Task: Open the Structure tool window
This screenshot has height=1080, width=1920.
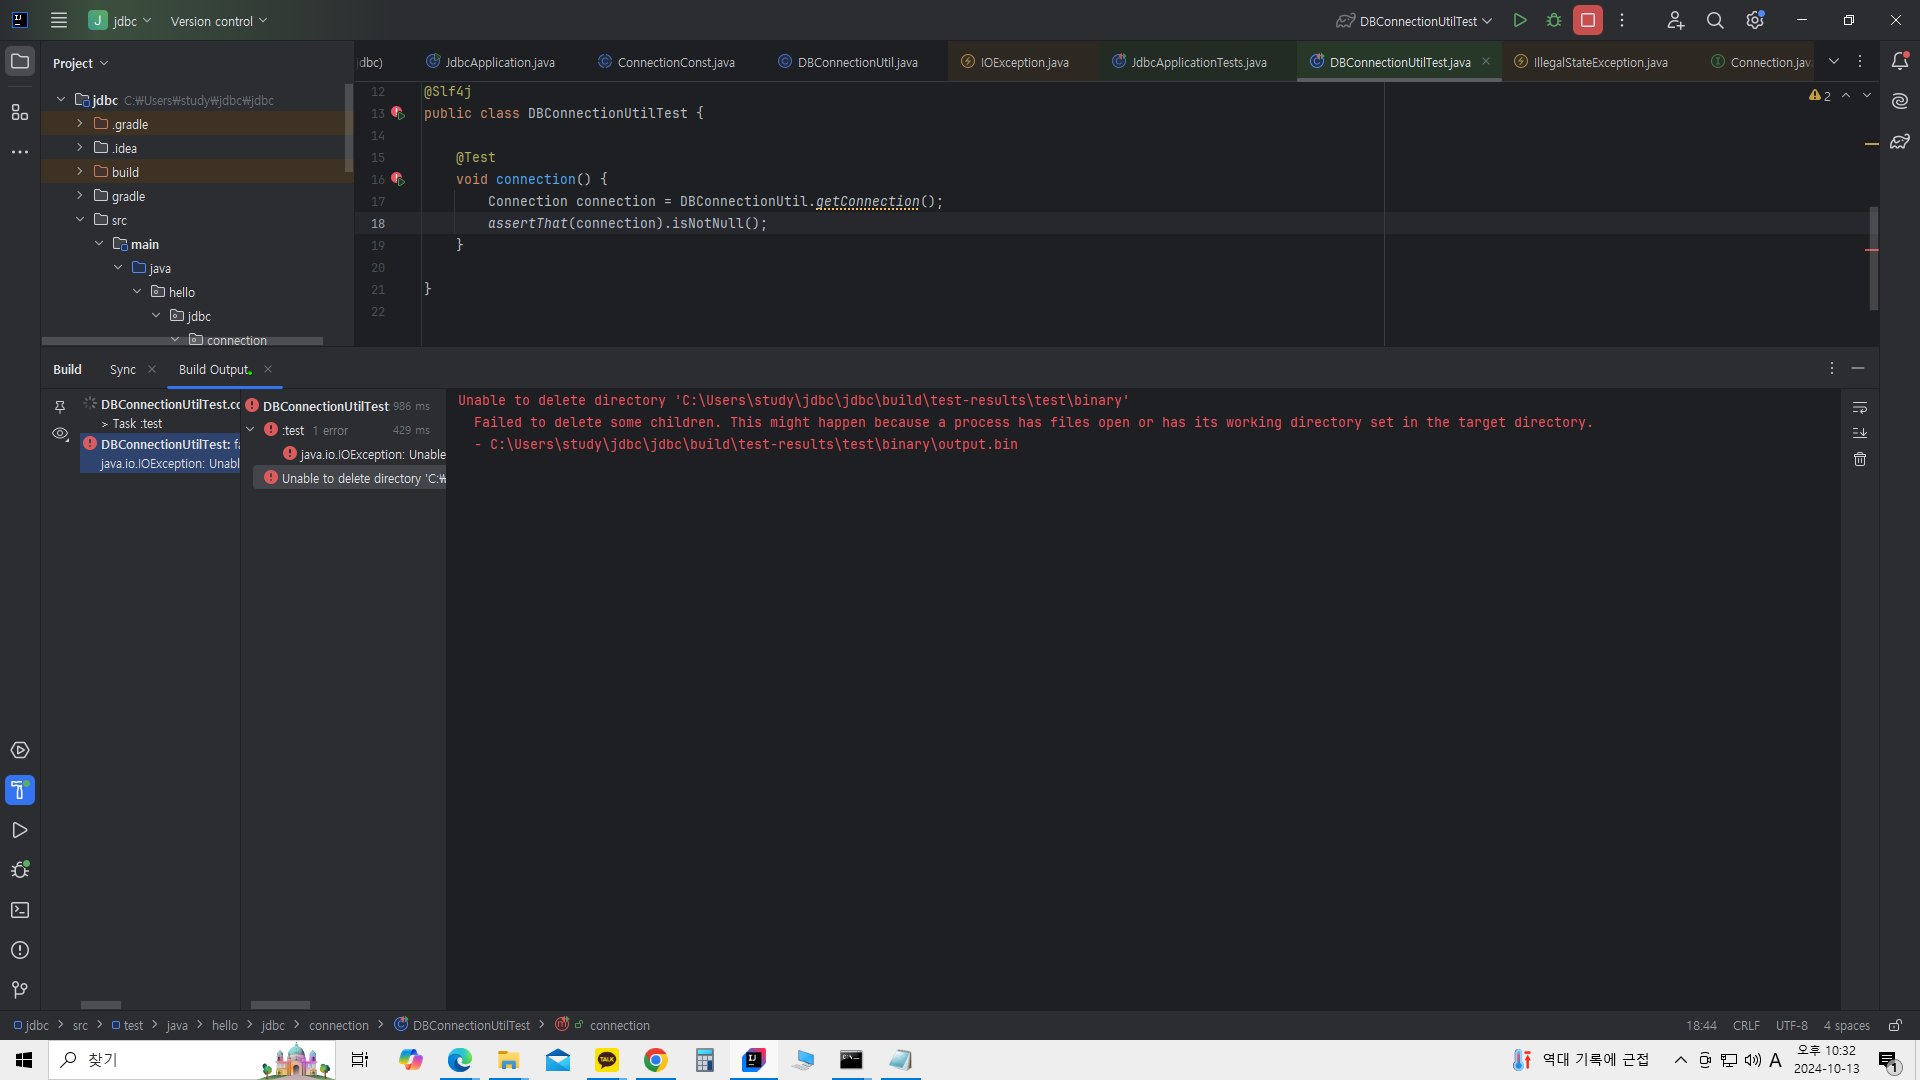Action: [x=20, y=112]
